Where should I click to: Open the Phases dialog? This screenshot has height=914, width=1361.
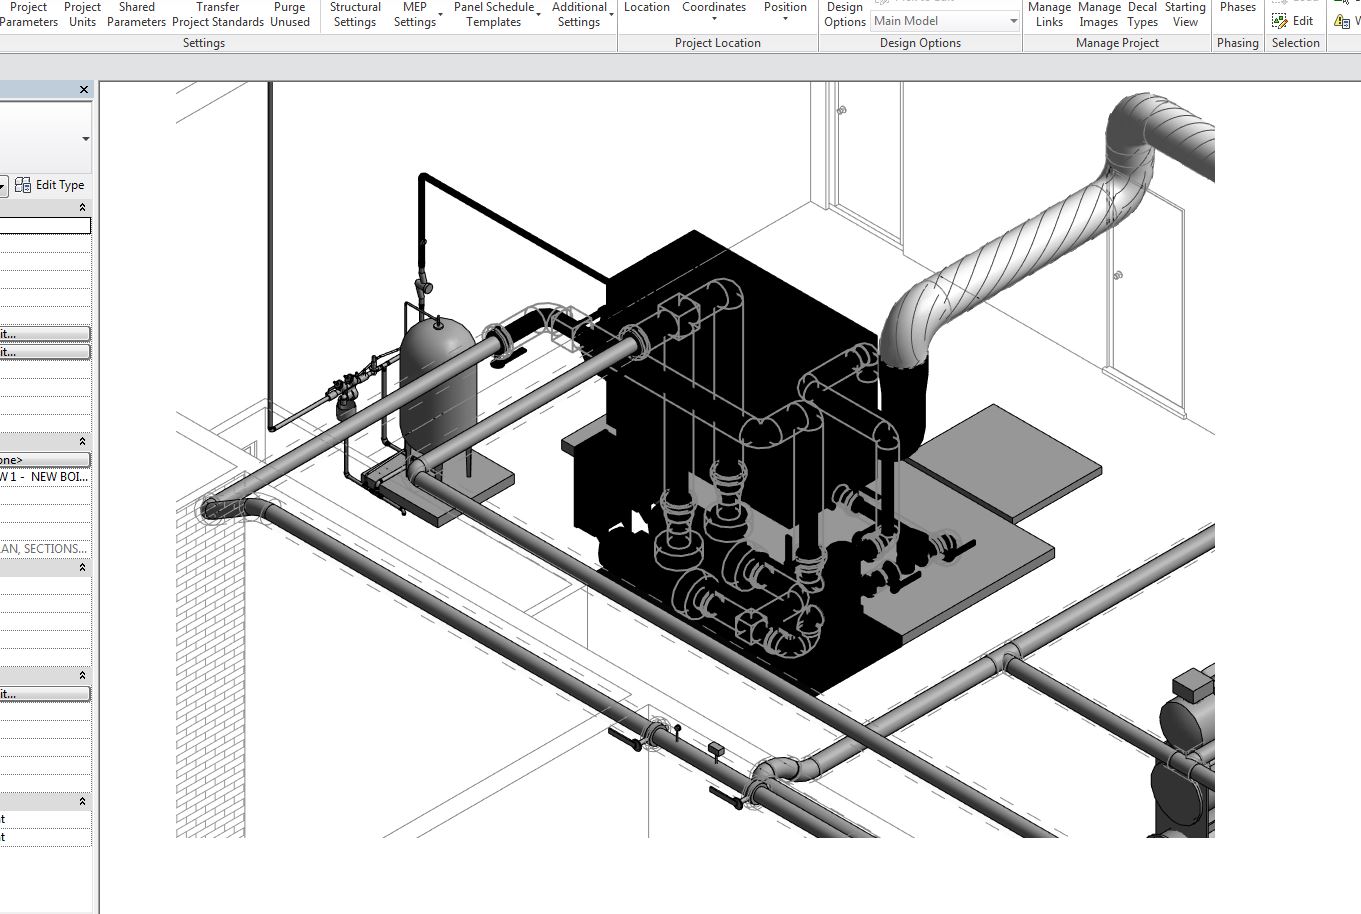click(x=1238, y=7)
